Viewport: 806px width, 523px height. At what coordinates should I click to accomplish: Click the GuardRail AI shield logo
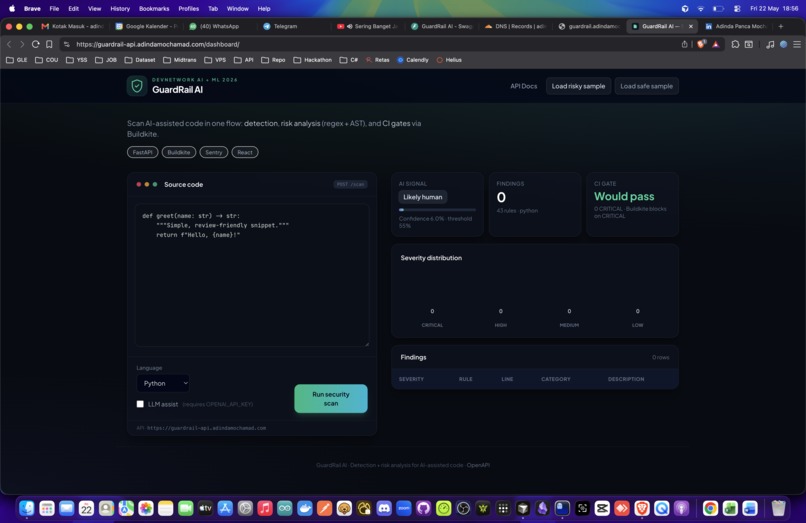coord(137,86)
